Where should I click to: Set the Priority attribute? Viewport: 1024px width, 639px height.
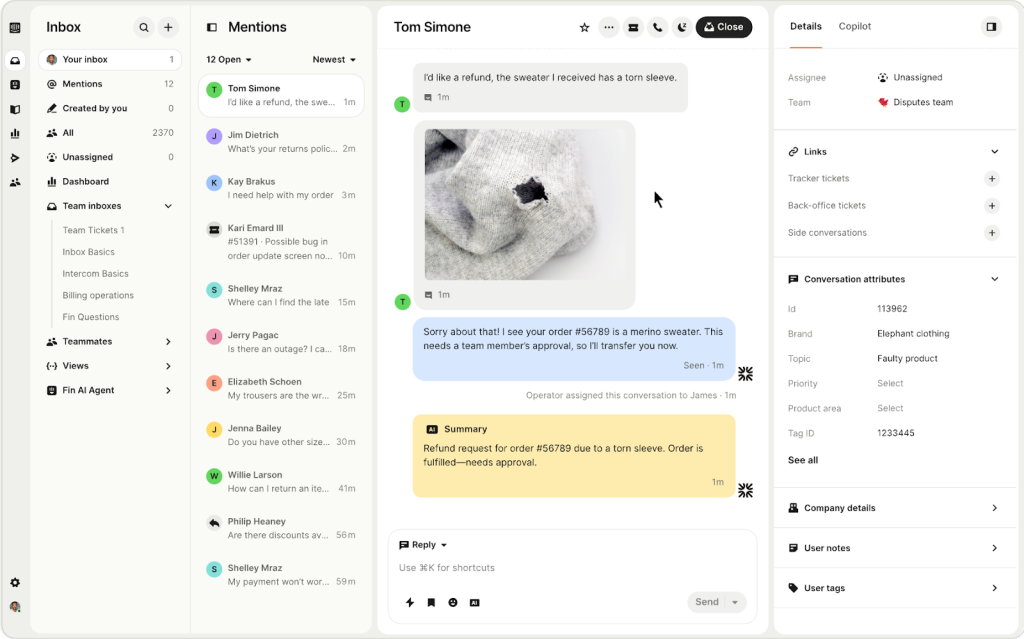pos(890,383)
